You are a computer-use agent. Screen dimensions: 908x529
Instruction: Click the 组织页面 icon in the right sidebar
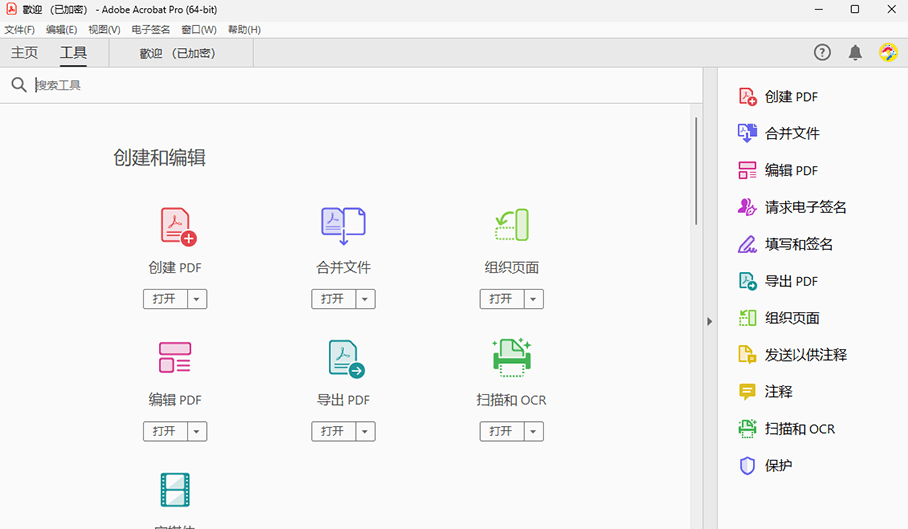747,318
